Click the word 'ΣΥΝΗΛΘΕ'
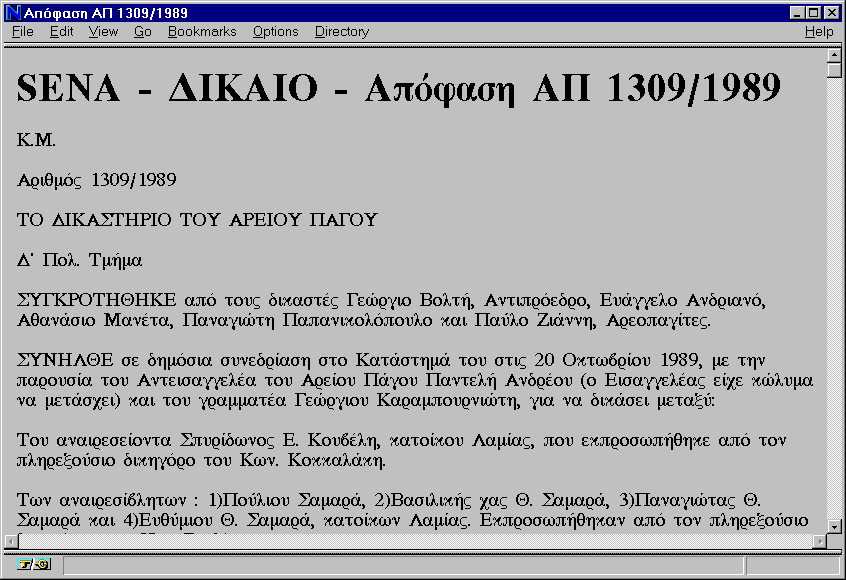 point(65,360)
